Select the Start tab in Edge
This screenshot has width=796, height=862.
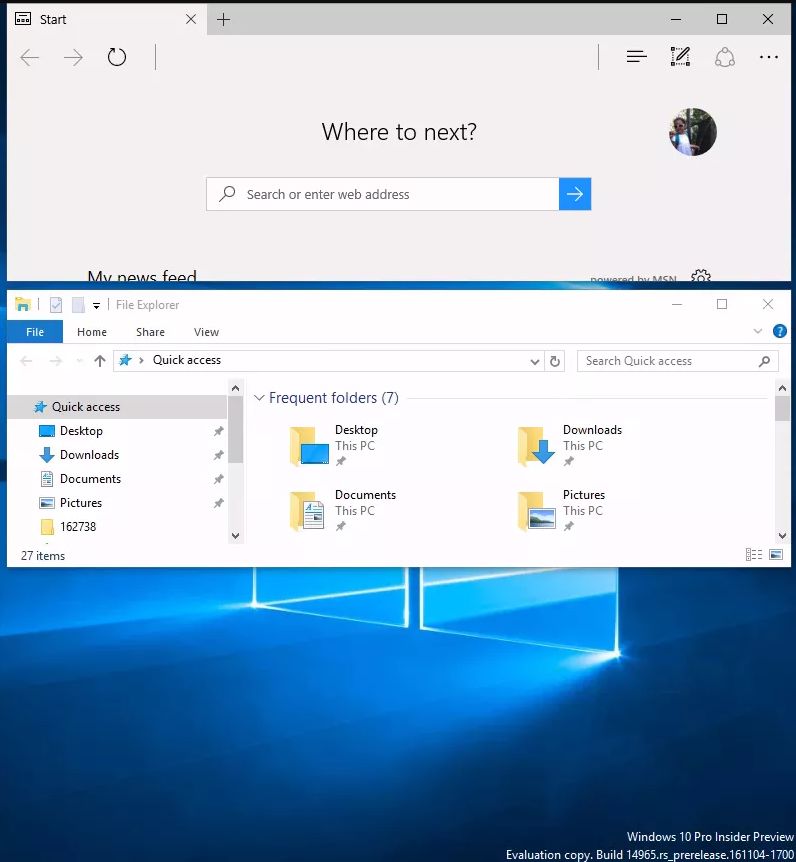coord(107,19)
